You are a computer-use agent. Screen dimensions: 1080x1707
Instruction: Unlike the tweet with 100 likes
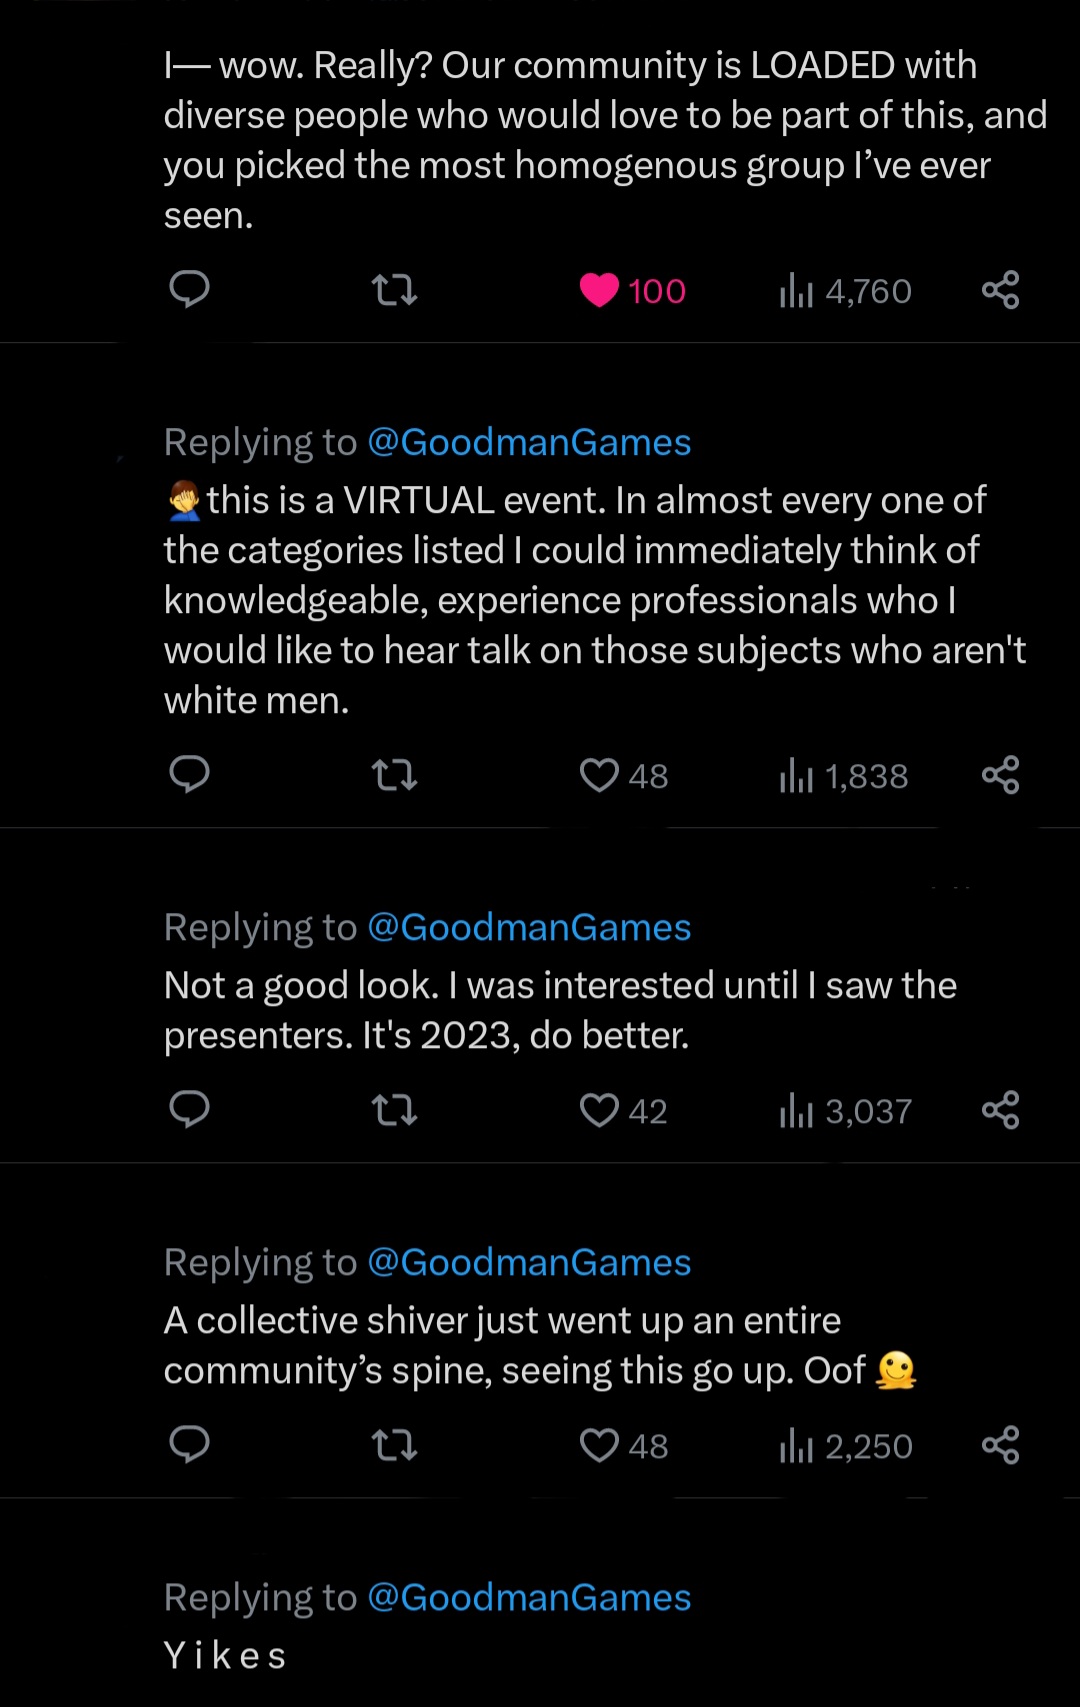(600, 291)
